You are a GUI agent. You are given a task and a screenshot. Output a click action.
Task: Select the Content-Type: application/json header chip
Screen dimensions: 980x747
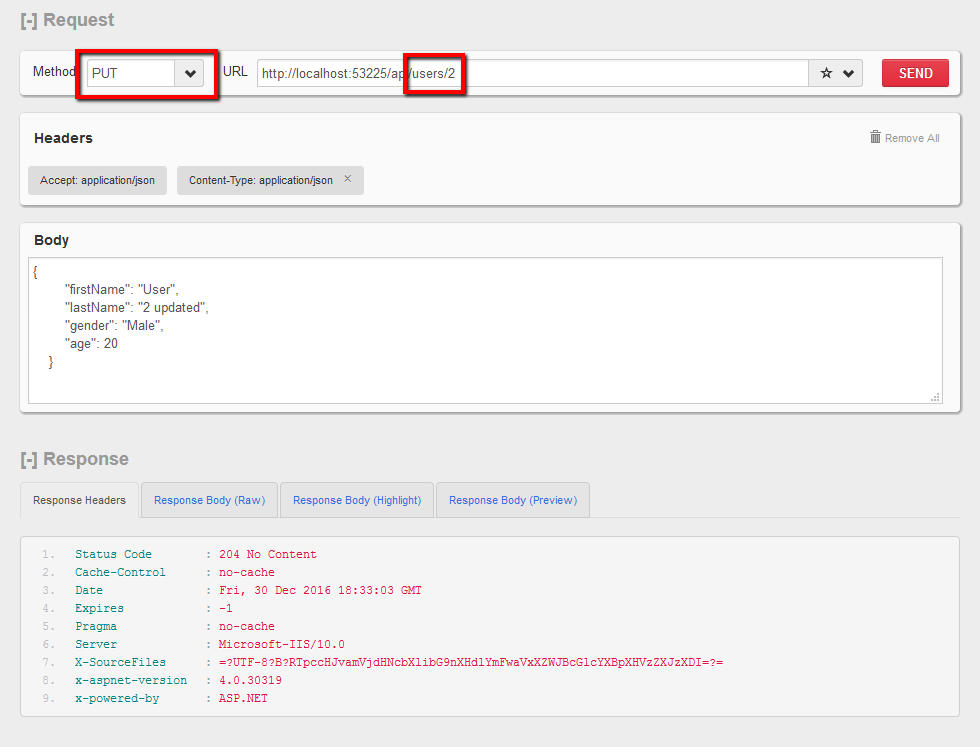(270, 180)
